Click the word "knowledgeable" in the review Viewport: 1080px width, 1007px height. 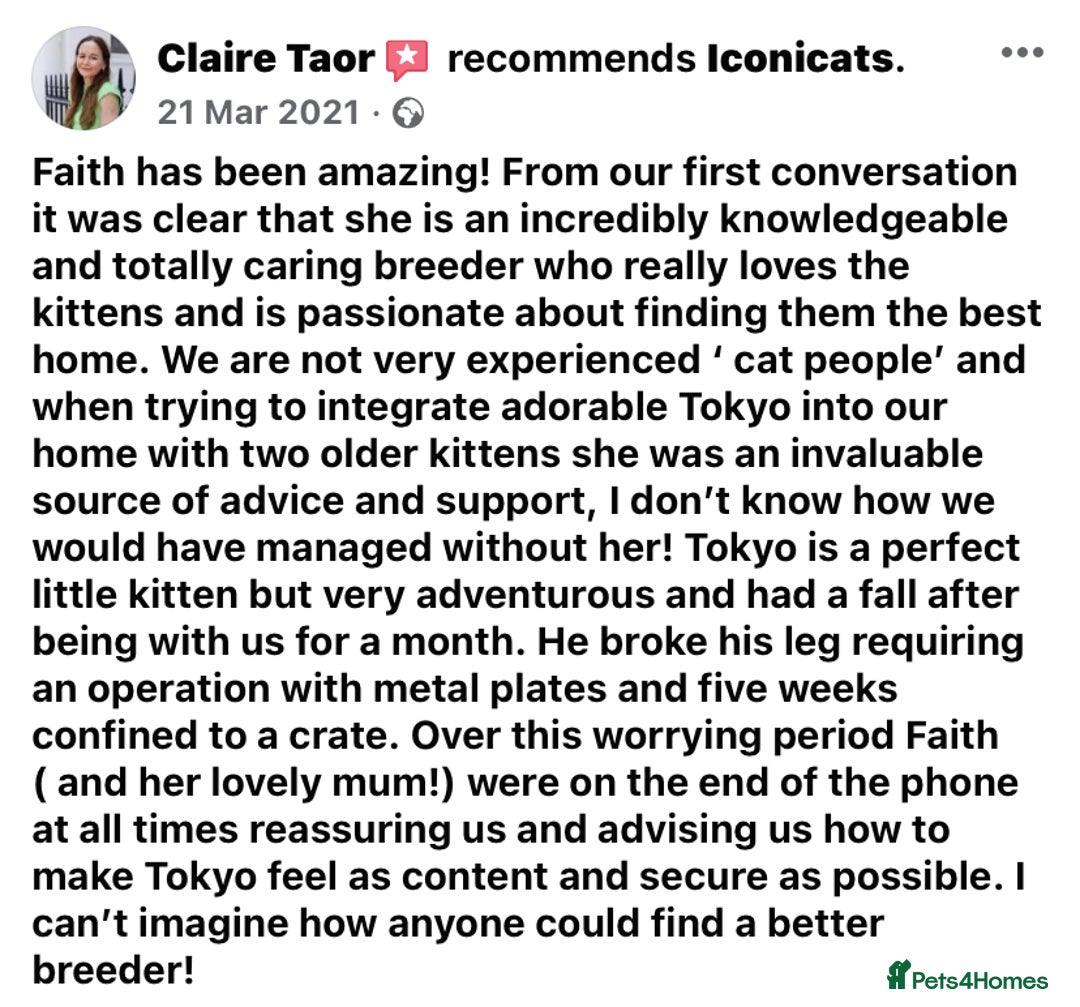(x=864, y=220)
